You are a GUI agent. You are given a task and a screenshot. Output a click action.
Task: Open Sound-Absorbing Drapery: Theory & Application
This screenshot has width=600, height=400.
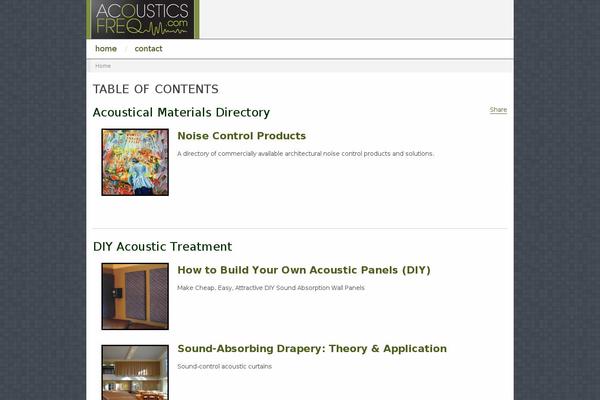[312, 349]
